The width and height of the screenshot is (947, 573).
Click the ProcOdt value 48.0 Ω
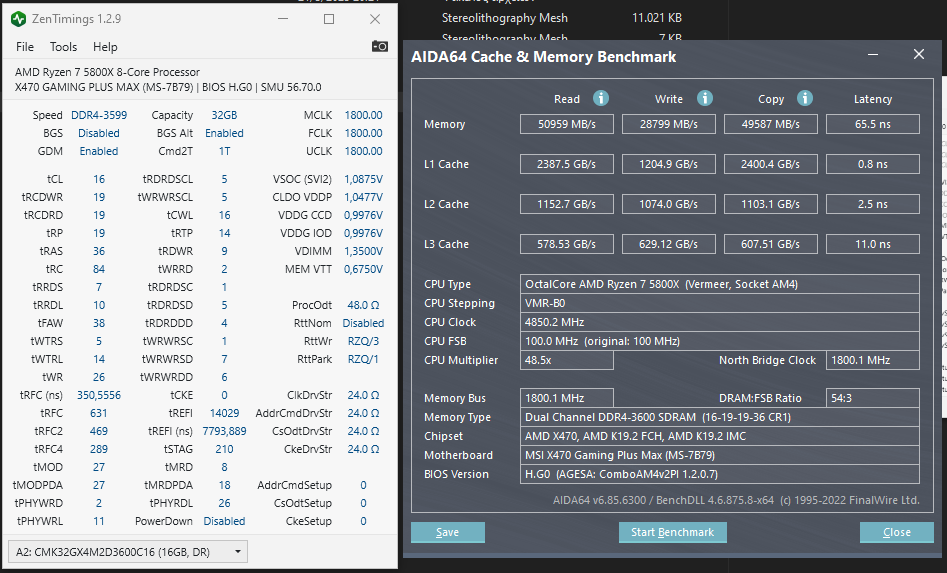[363, 305]
